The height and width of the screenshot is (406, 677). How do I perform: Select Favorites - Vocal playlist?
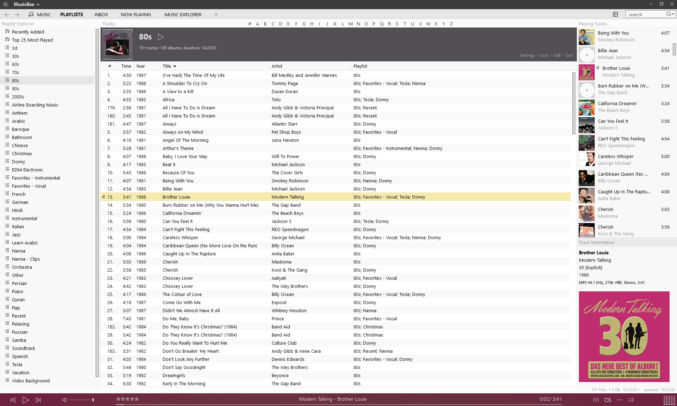28,186
